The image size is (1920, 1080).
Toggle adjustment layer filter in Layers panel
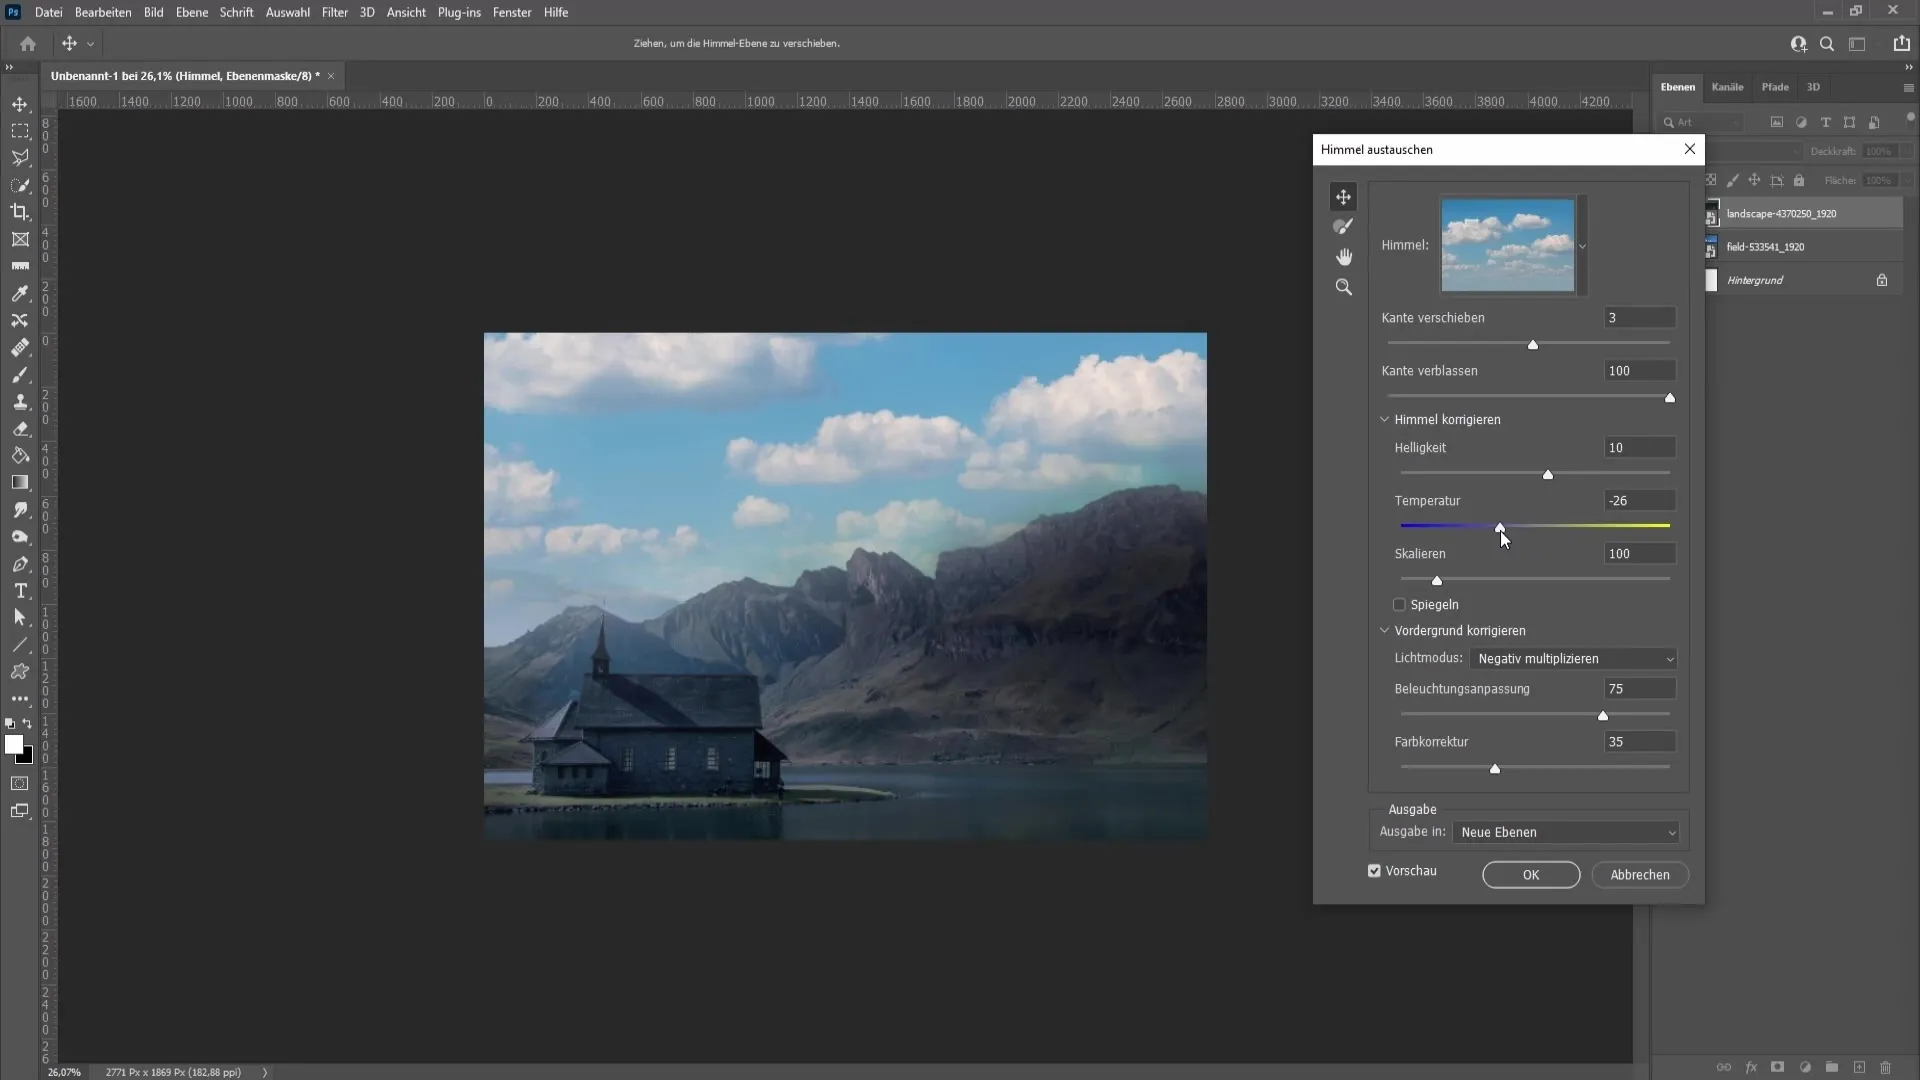(x=1801, y=122)
